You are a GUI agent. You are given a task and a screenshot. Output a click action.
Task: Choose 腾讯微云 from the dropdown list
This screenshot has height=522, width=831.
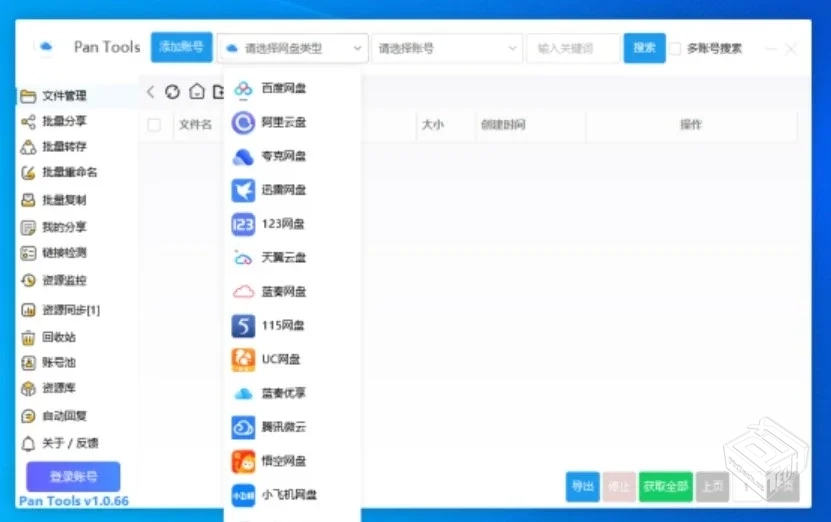tap(293, 427)
